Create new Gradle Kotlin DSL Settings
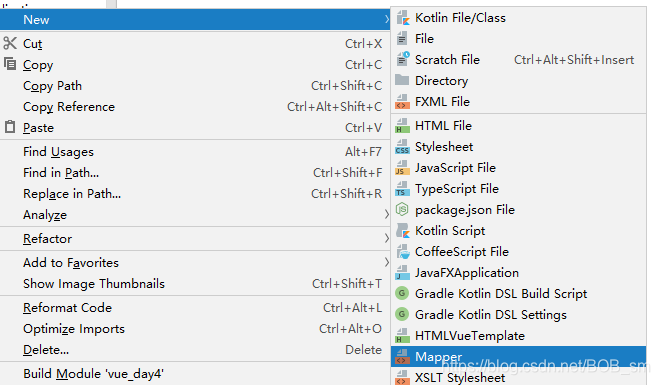The width and height of the screenshot is (660, 385). 519,315
